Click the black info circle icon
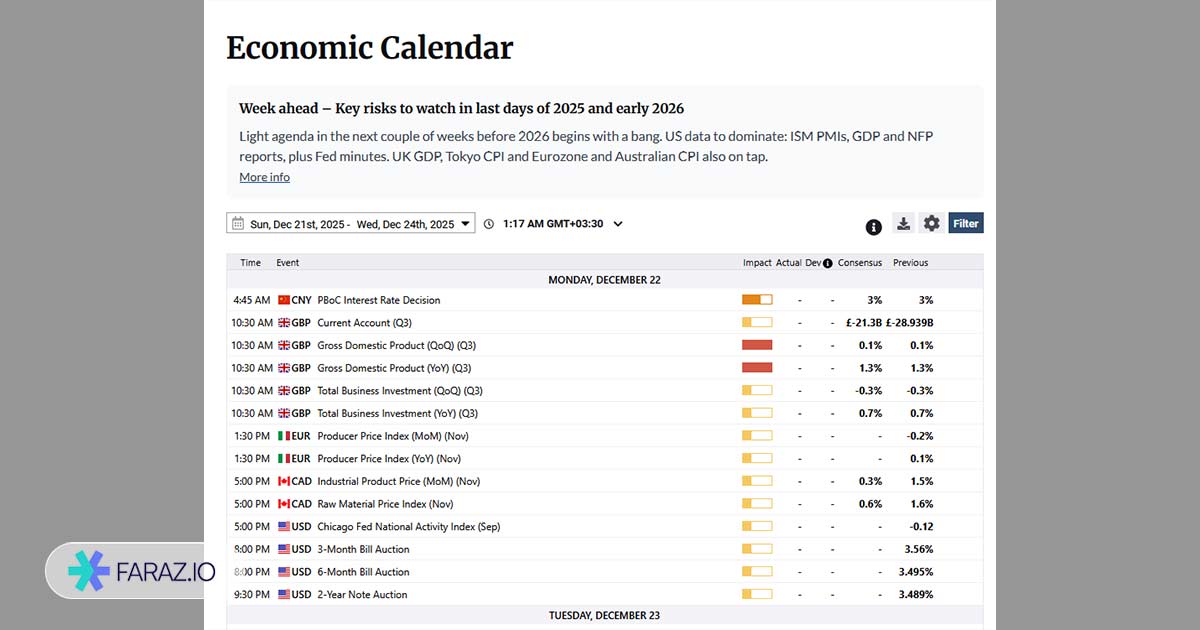 point(873,227)
